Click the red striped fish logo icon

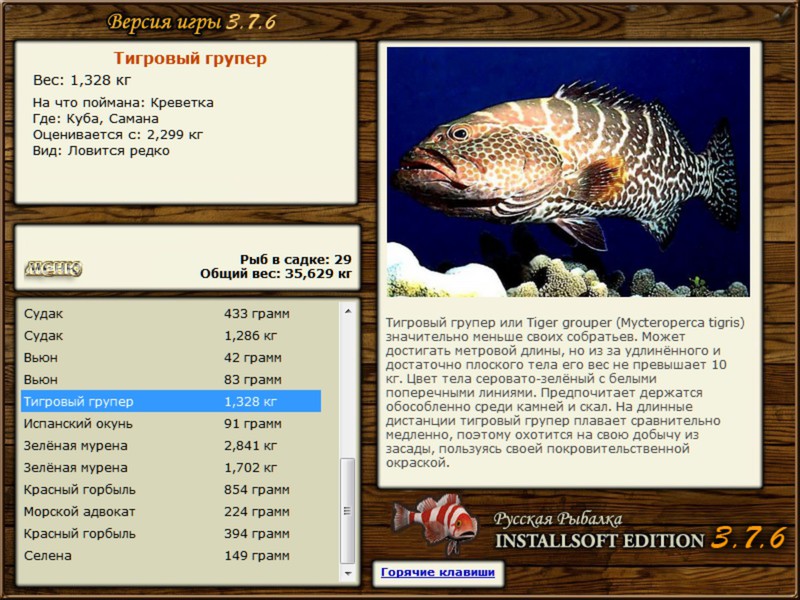coord(435,523)
